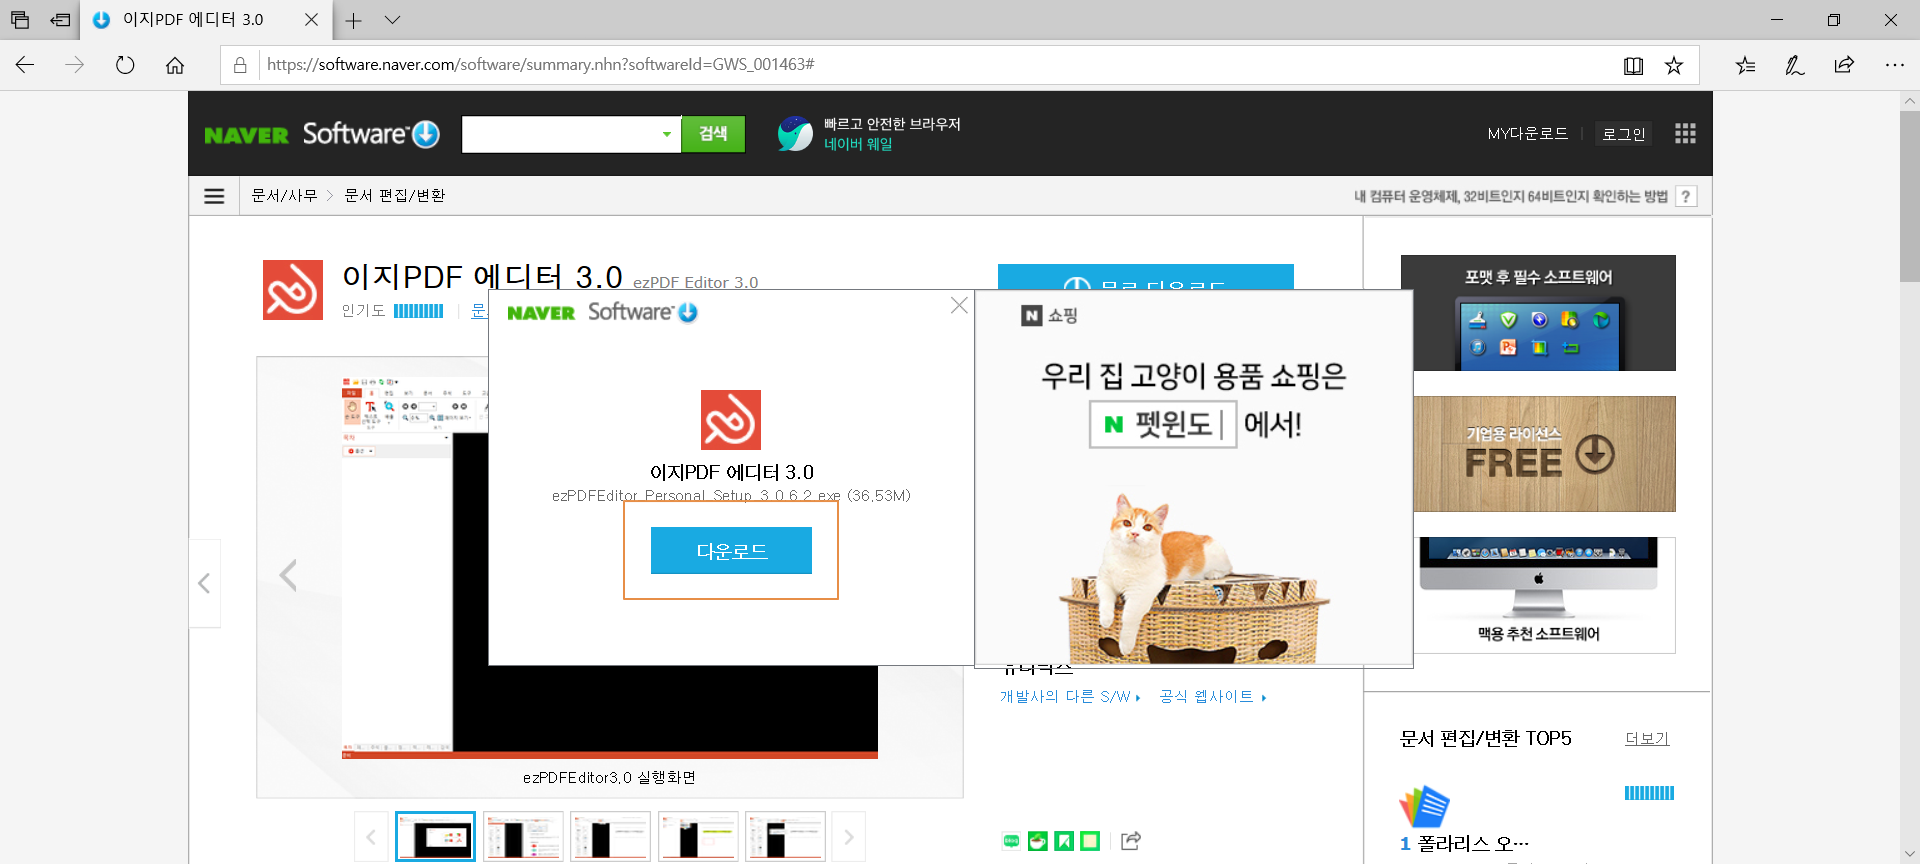This screenshot has width=1920, height=864.
Task: Click 더보기 for 문서 편집/변환 TOP5
Action: pyautogui.click(x=1647, y=739)
